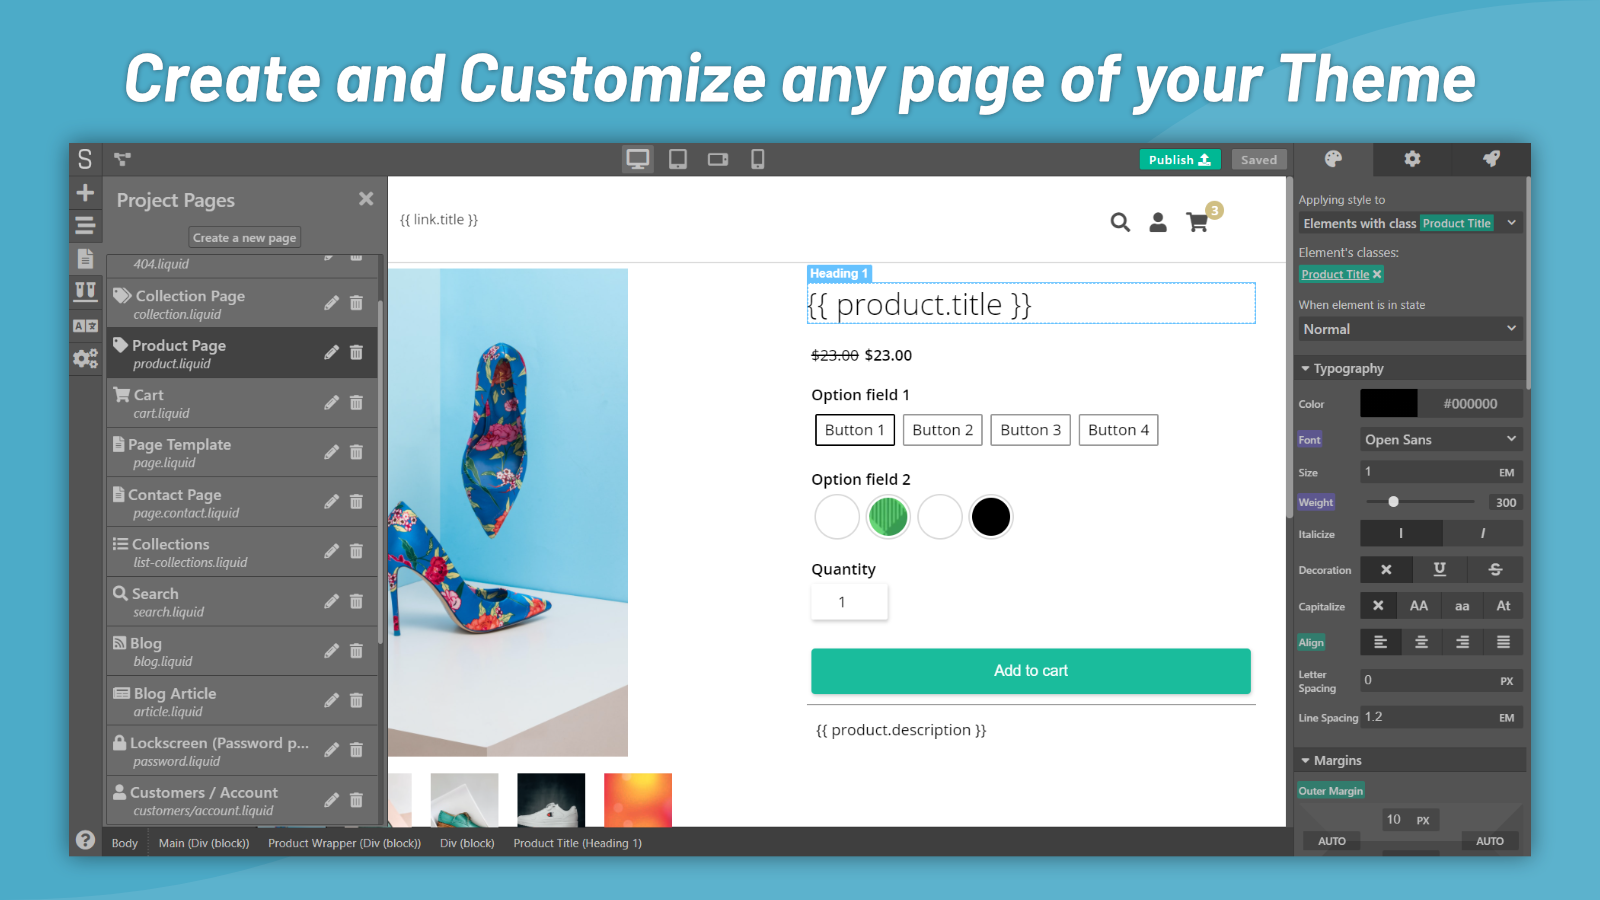This screenshot has height=900, width=1600.
Task: Select the pages document icon in left toolbar
Action: (85, 258)
